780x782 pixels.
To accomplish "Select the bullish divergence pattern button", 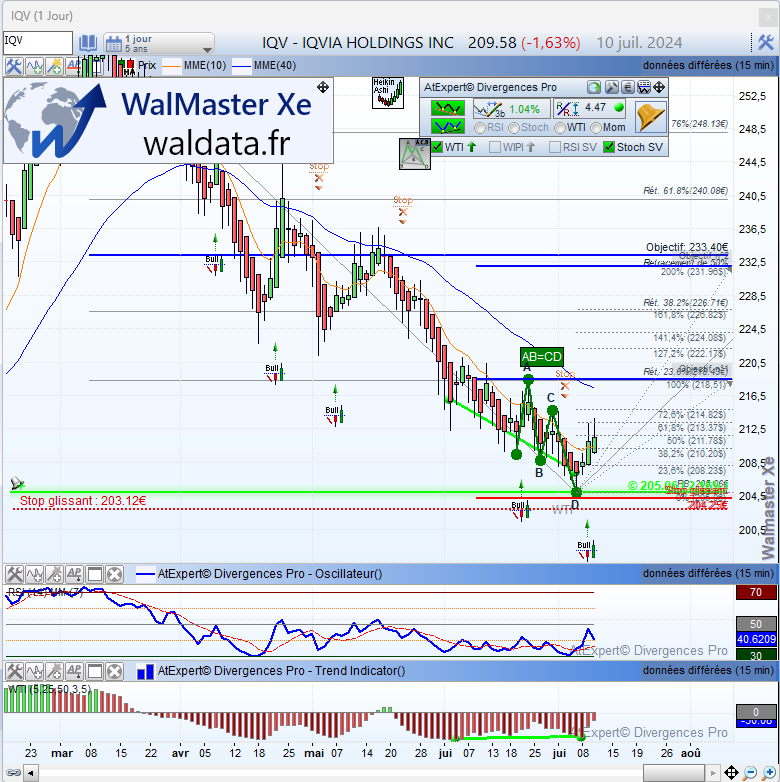I will click(x=448, y=126).
